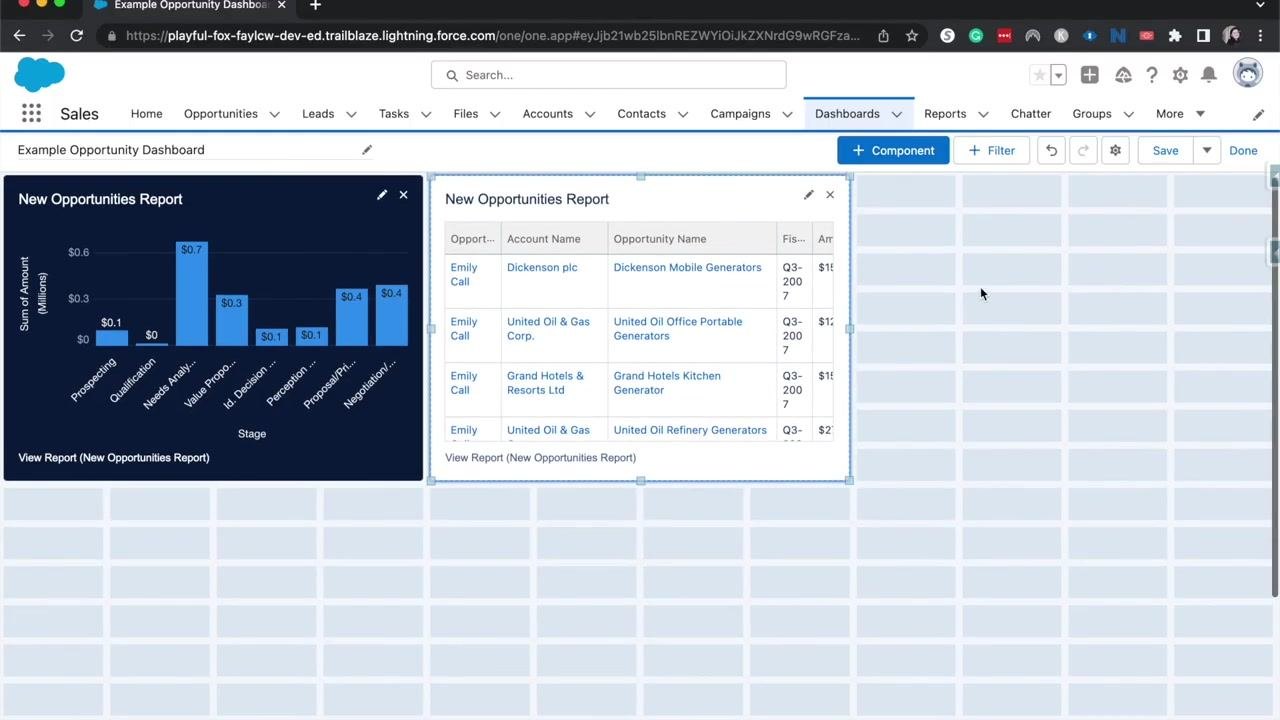This screenshot has height=720, width=1280.
Task: Open the global actions plus icon
Action: [1089, 75]
